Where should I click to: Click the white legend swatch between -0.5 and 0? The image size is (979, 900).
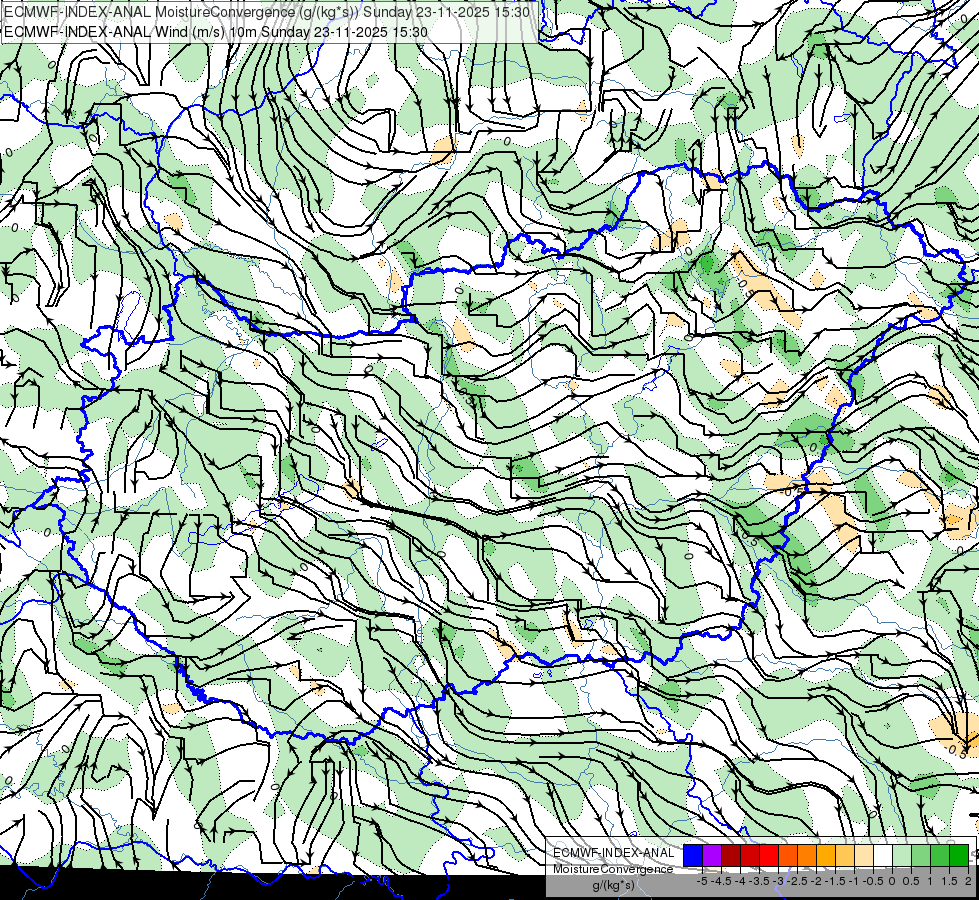pos(883,856)
